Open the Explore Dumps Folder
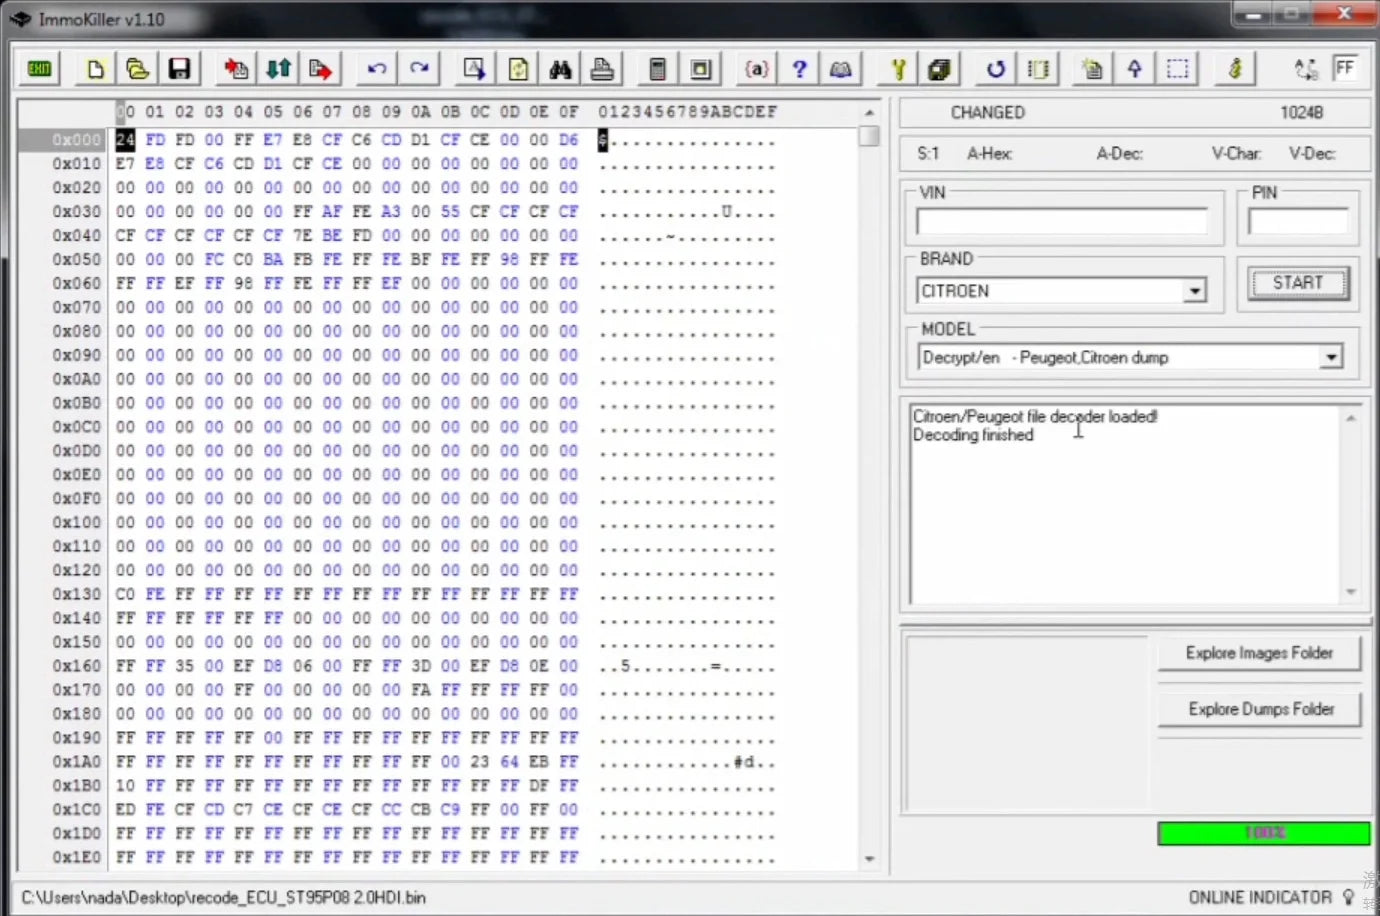Image resolution: width=1380 pixels, height=916 pixels. tap(1258, 709)
